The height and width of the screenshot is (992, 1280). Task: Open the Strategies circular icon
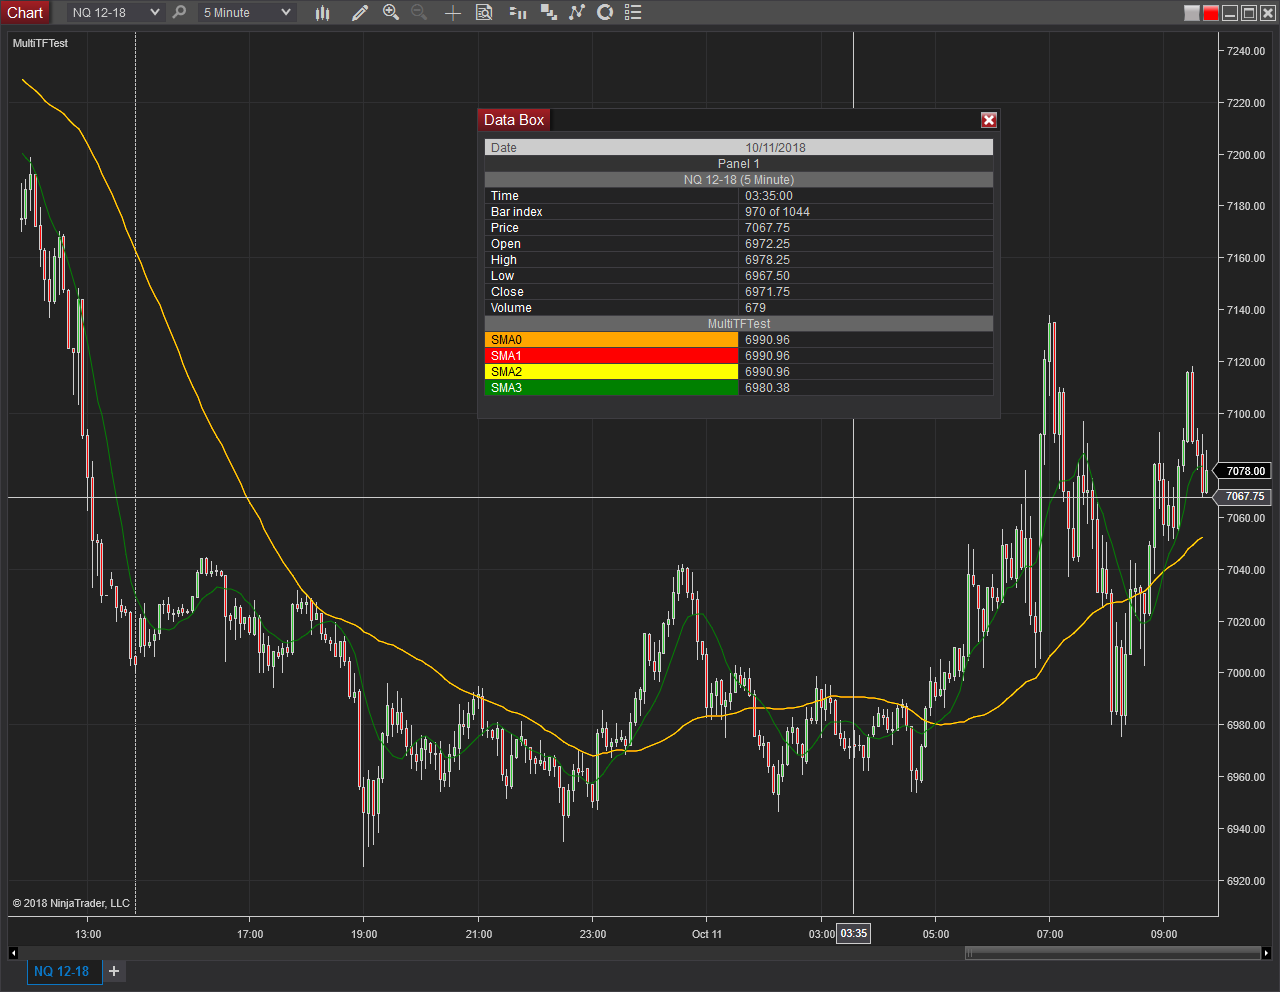[x=605, y=12]
